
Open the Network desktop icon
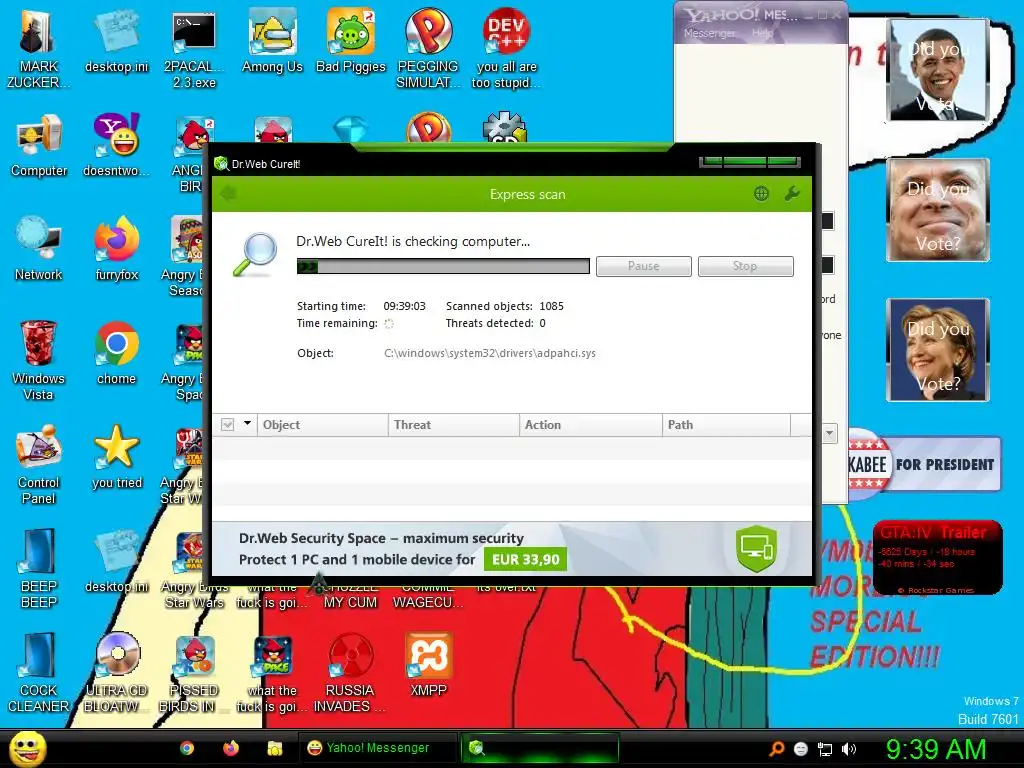click(39, 249)
